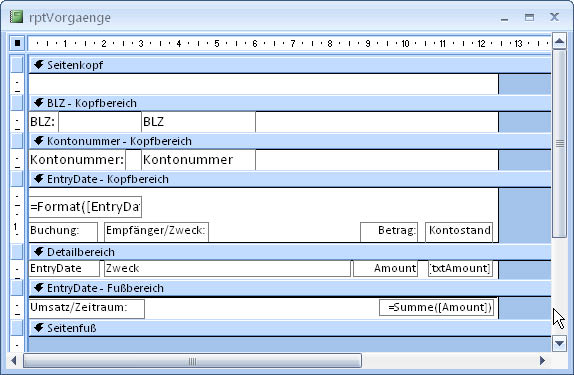
Task: Select the BLZ text box control
Action: (x=198, y=122)
